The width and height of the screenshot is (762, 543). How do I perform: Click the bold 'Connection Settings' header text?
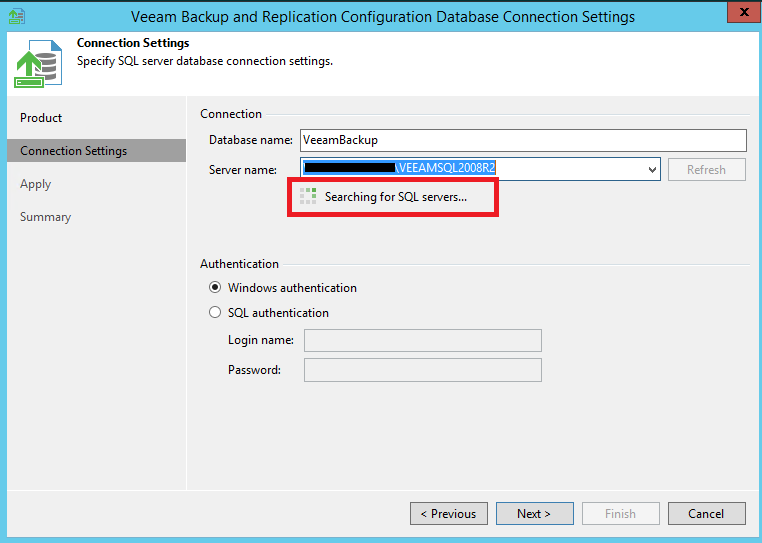[133, 43]
